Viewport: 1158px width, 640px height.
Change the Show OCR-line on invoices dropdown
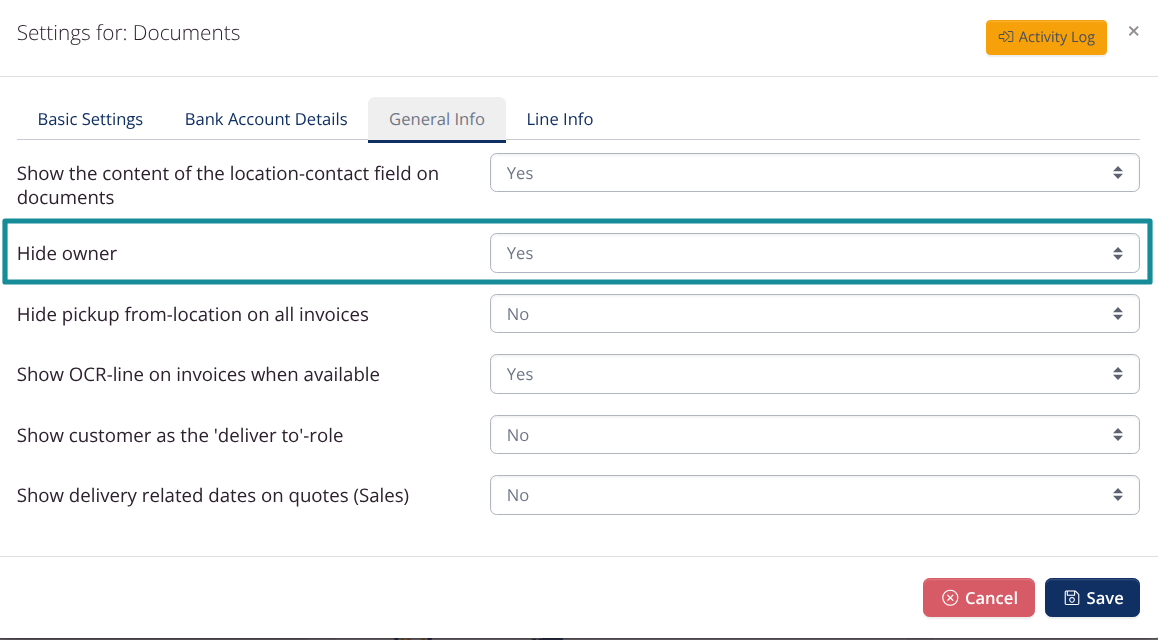(x=814, y=374)
